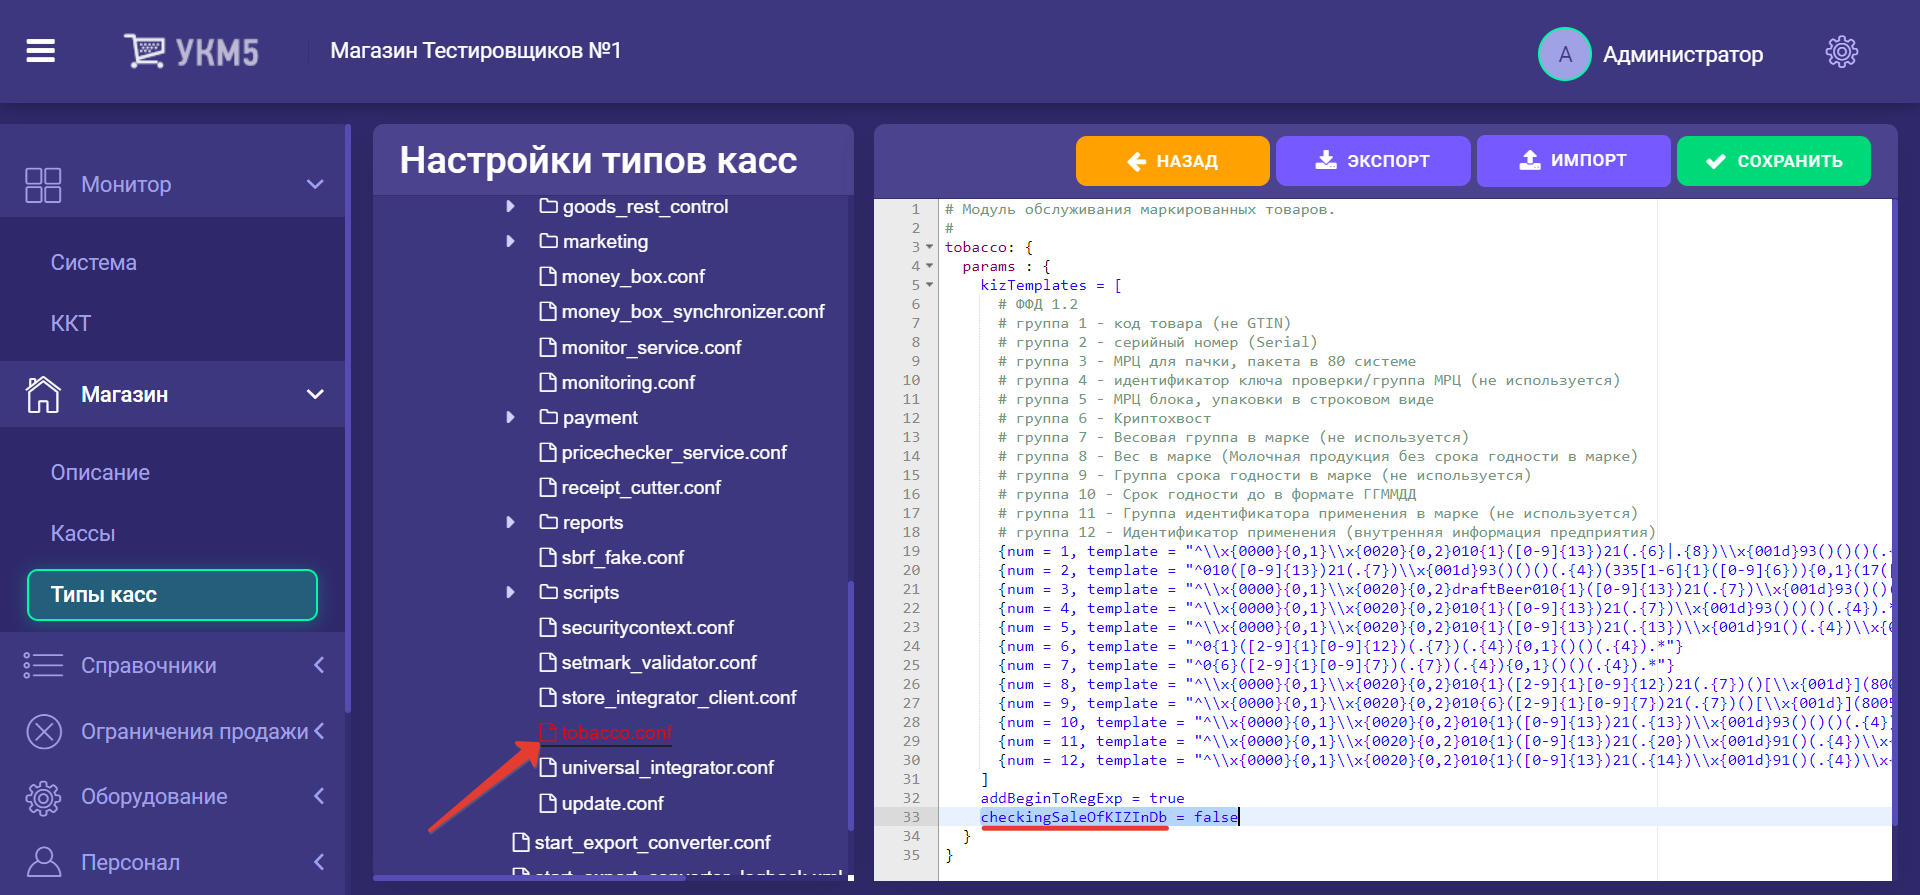Click the left sidebar vertical scrollbar

pos(348,418)
